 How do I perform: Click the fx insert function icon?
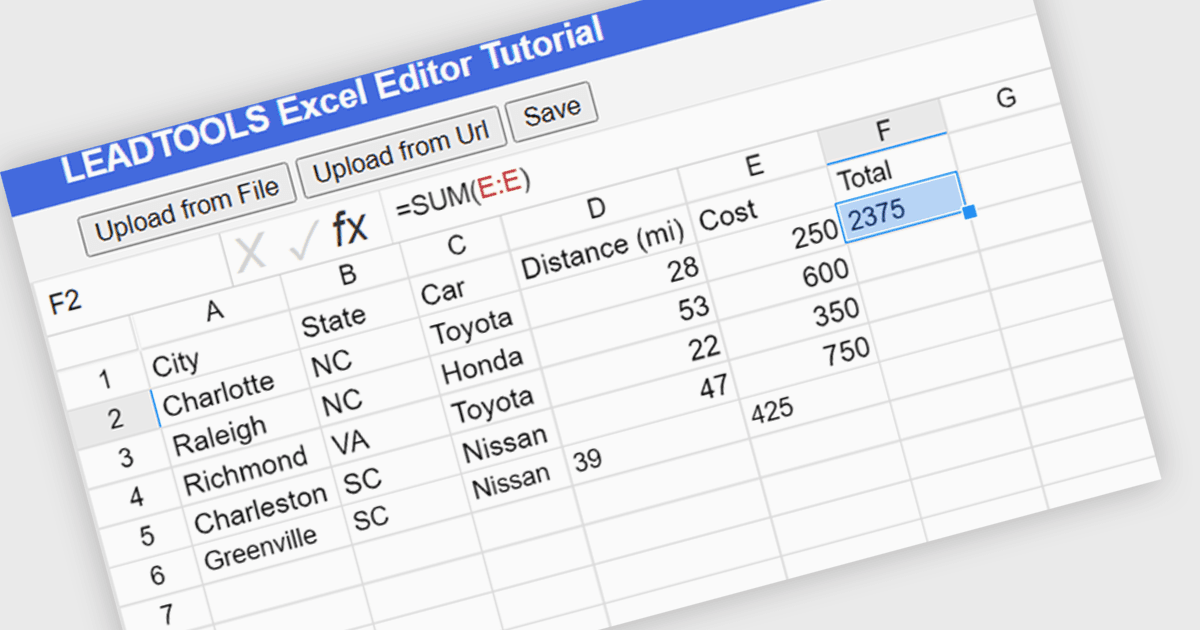[350, 228]
